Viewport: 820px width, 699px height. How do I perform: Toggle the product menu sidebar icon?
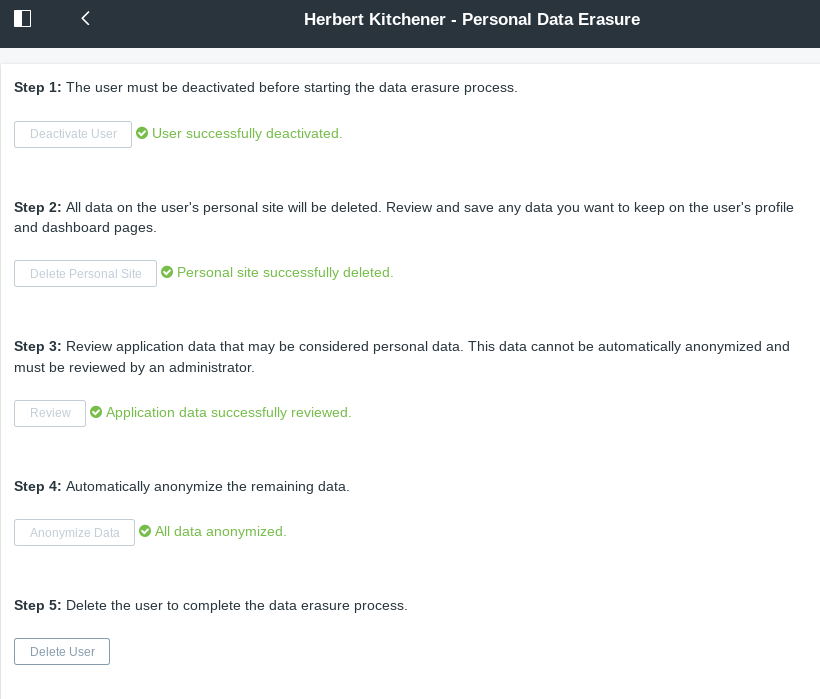(22, 19)
